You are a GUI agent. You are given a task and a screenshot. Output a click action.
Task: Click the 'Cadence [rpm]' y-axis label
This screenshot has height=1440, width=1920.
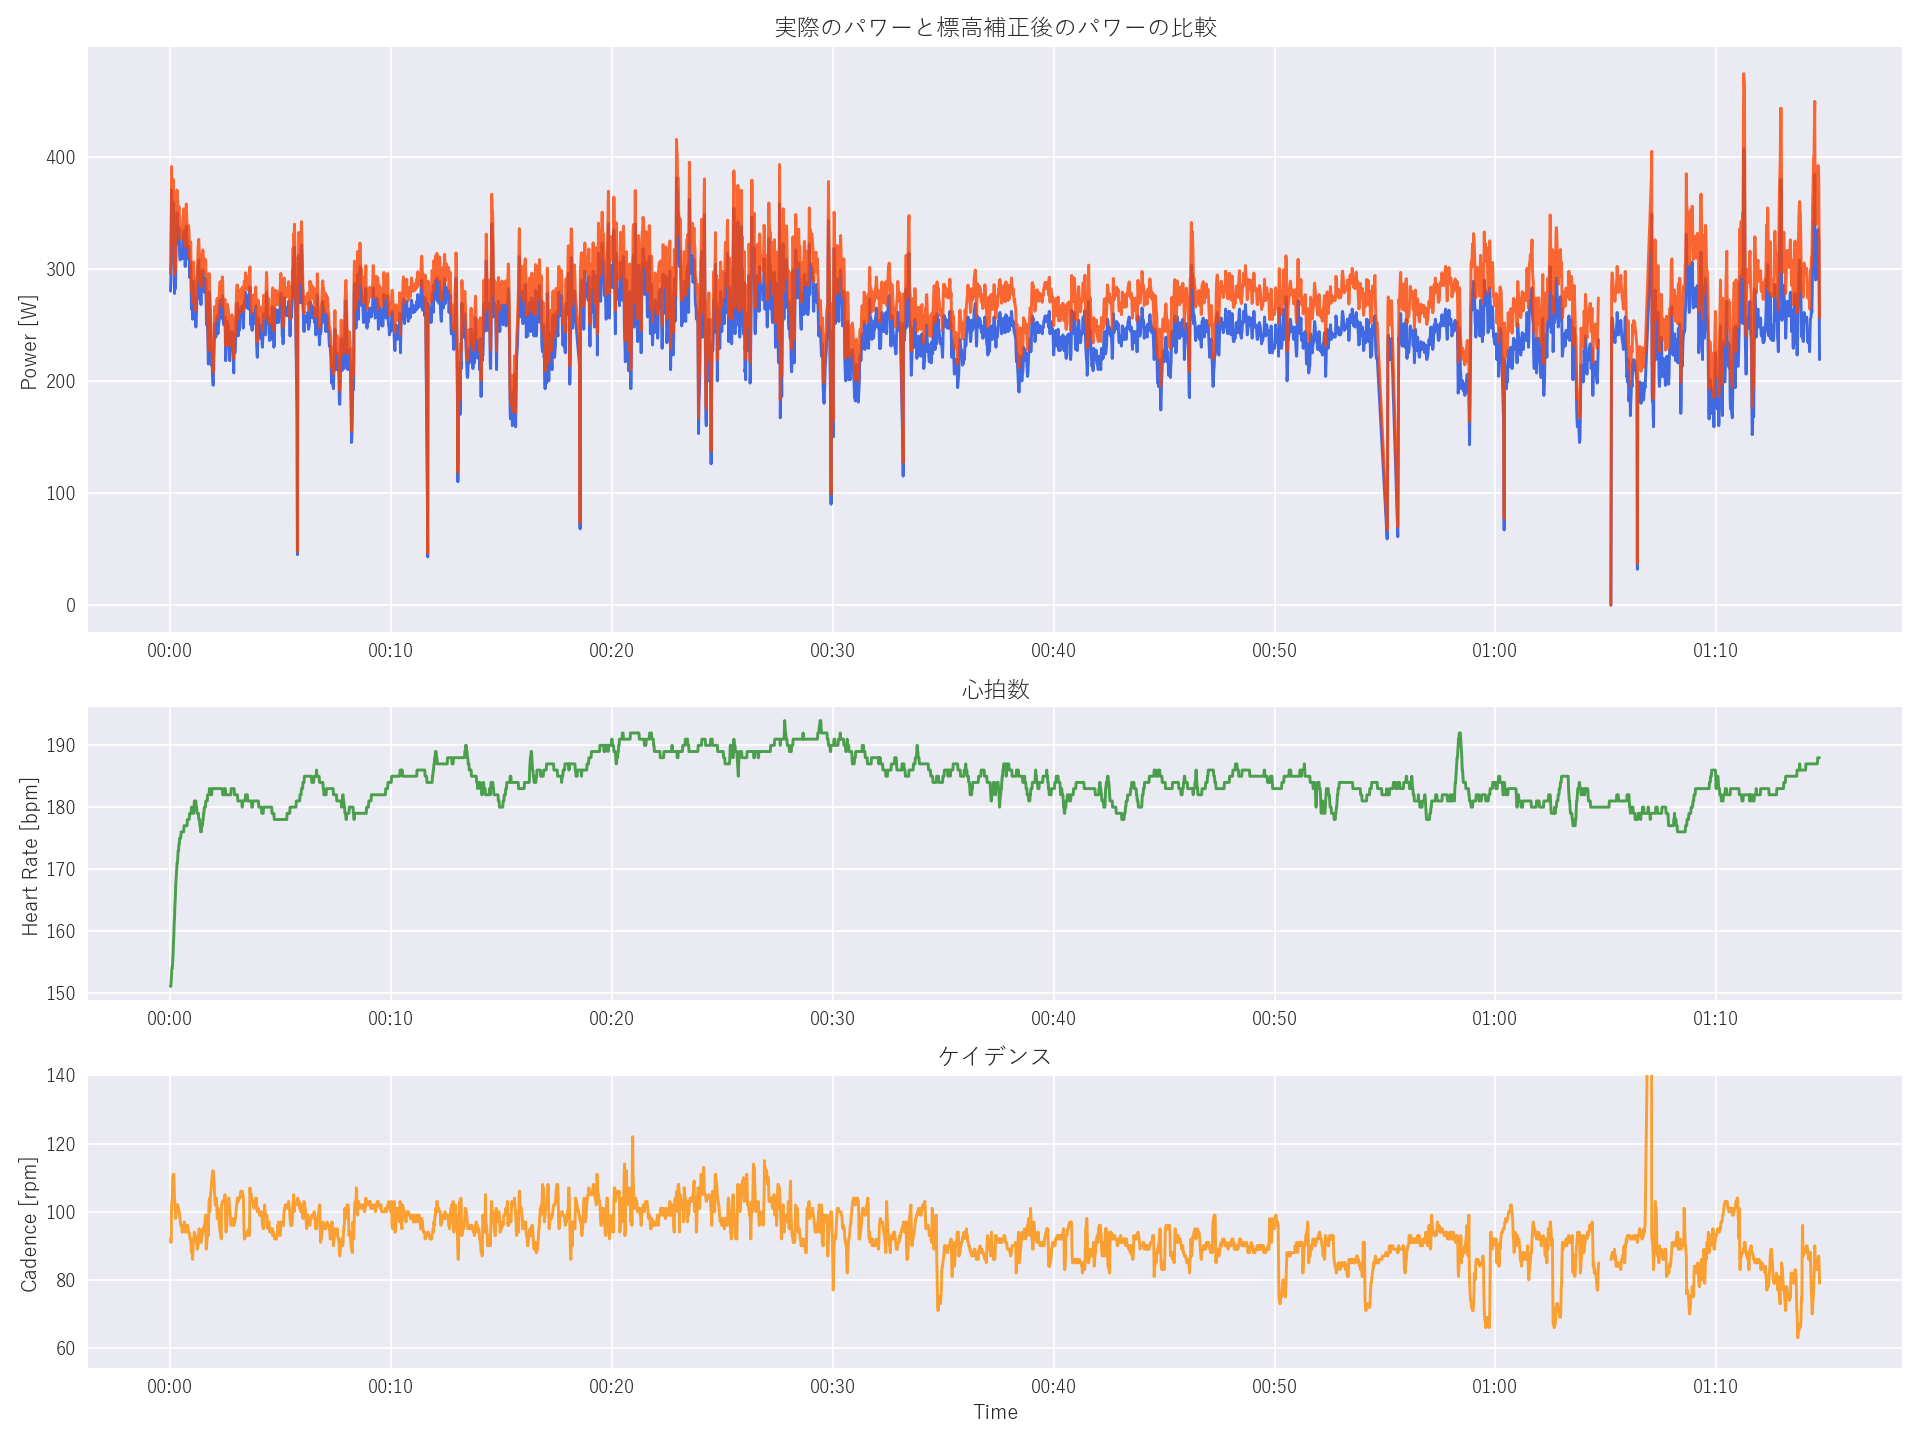[29, 1224]
